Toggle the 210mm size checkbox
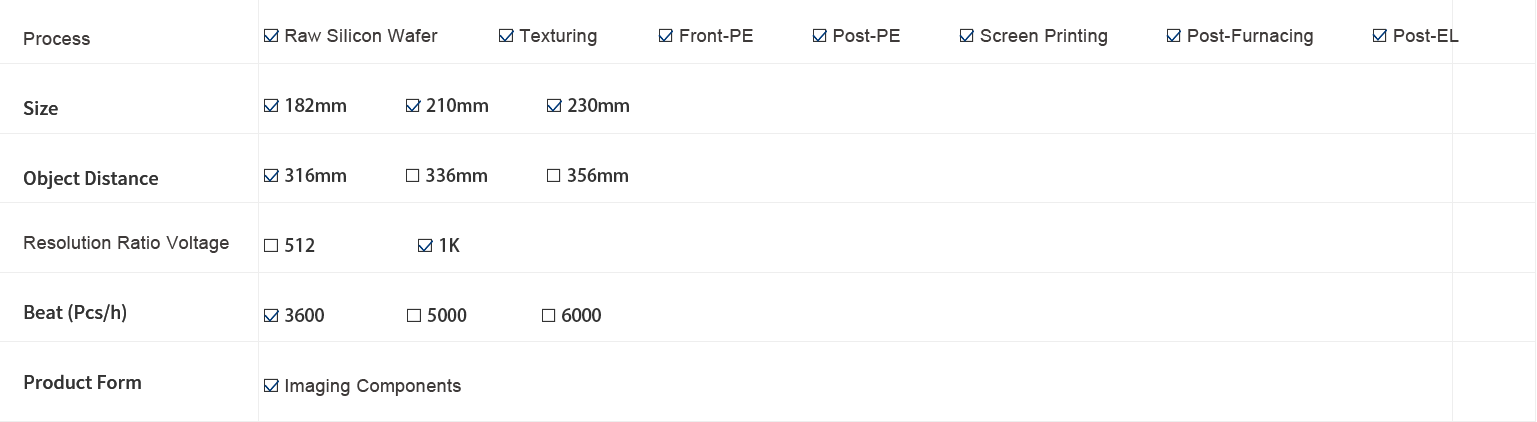This screenshot has width=1537, height=422. (x=413, y=106)
